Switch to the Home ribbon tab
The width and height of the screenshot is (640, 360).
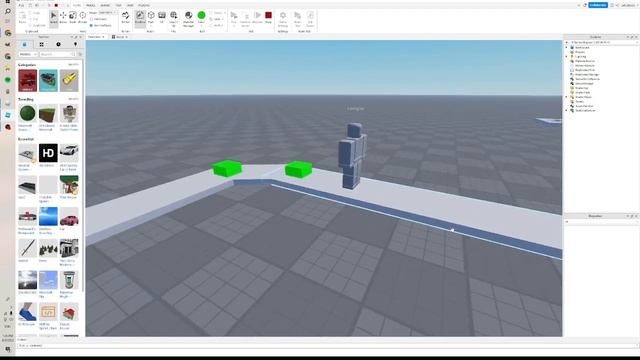coord(77,5)
